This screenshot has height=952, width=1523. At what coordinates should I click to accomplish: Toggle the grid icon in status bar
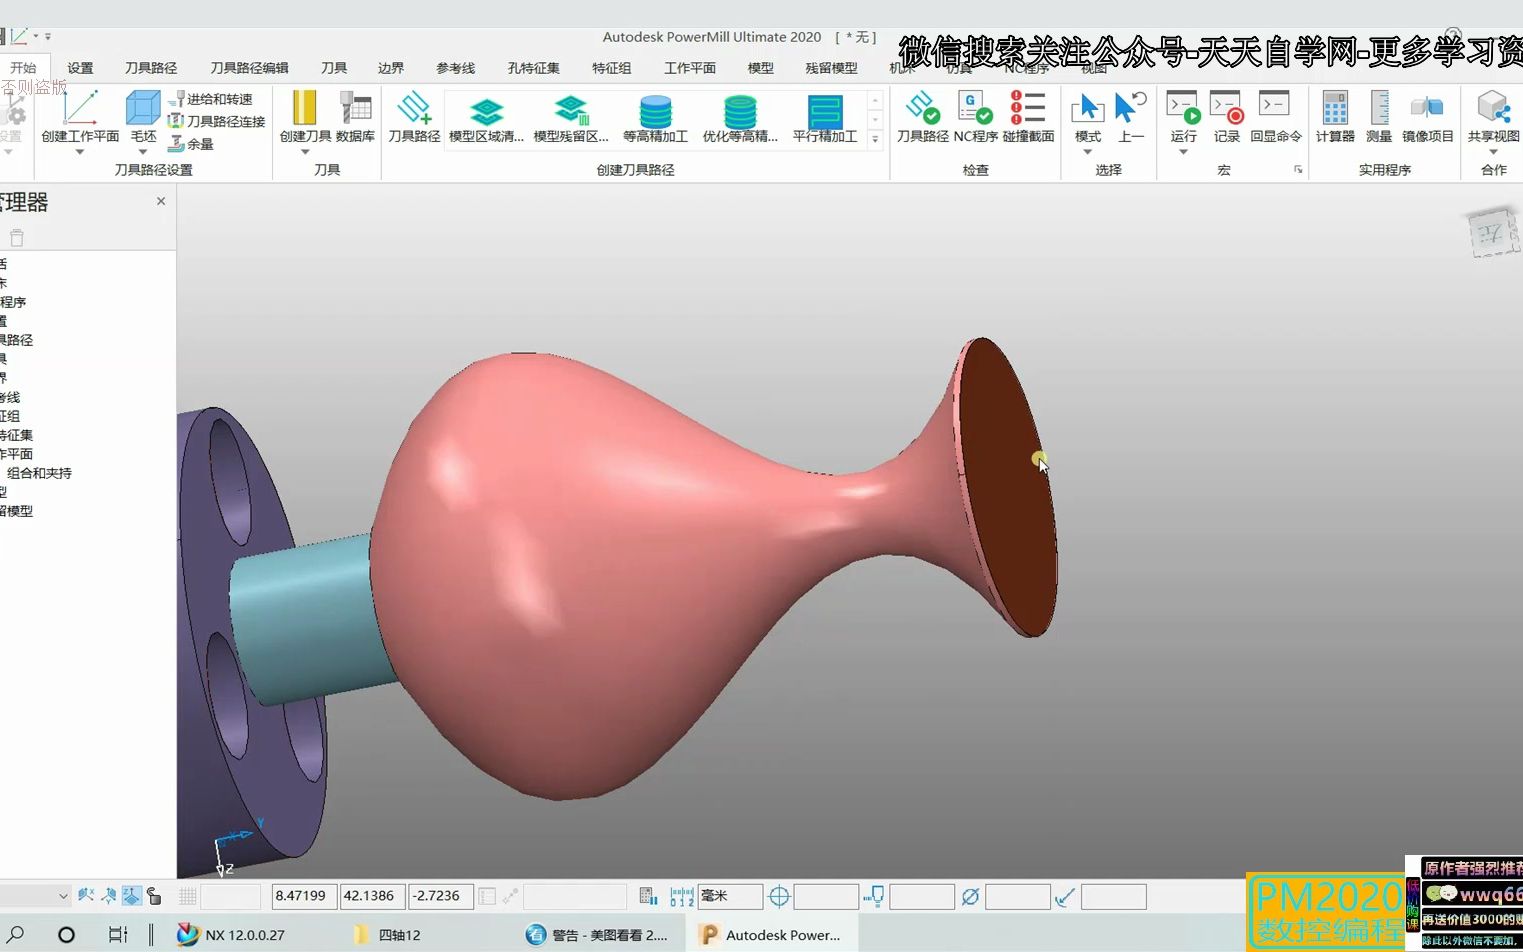point(187,896)
